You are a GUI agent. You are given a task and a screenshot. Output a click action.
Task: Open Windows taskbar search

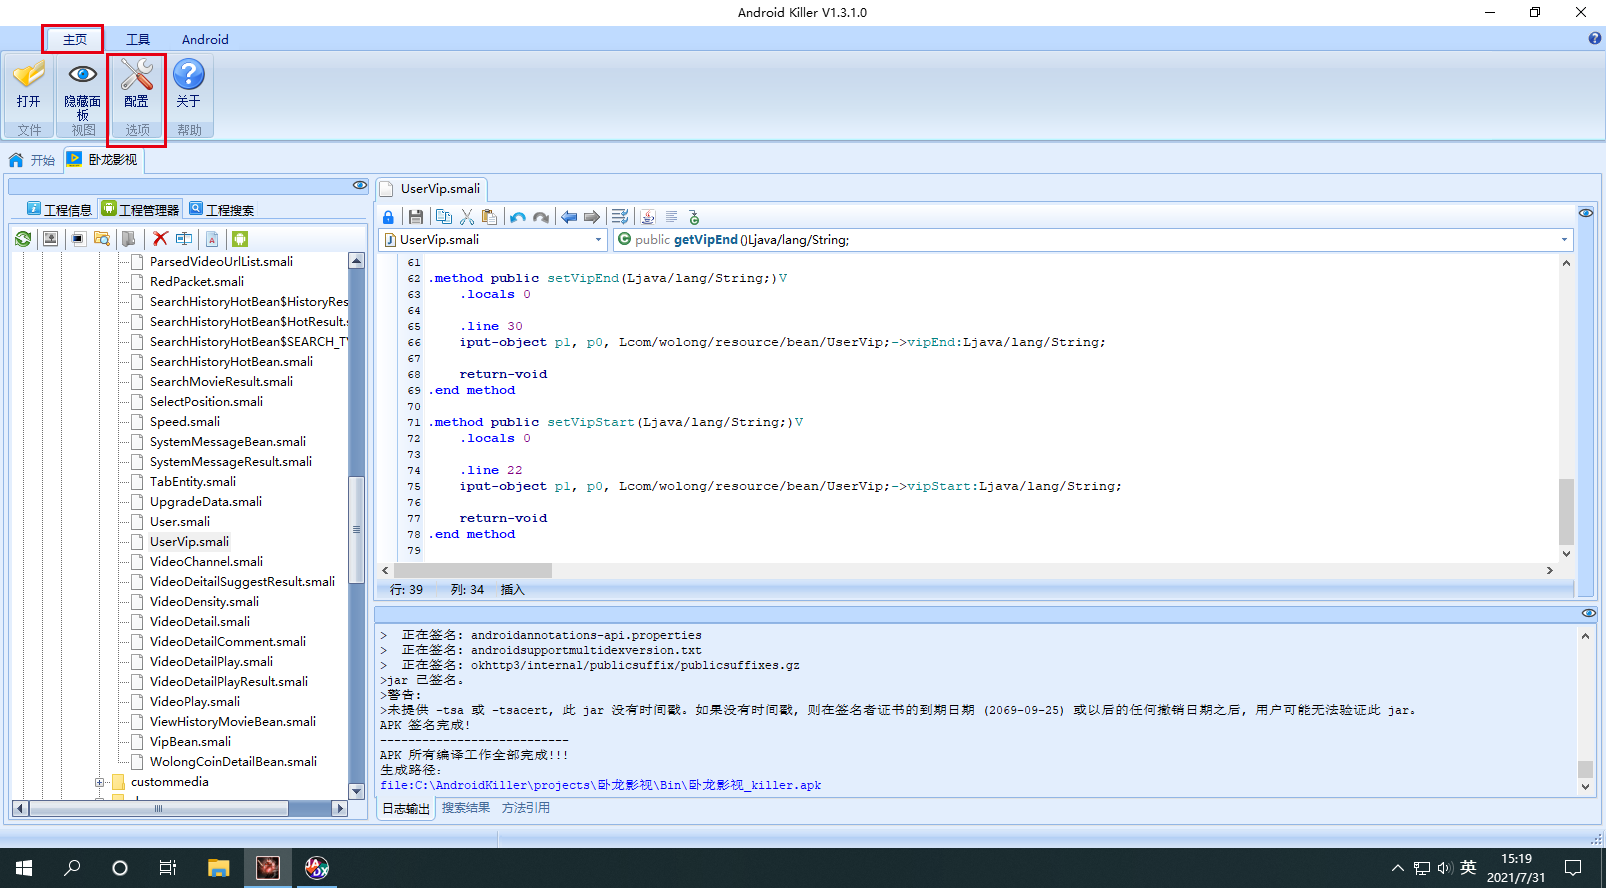pos(72,868)
